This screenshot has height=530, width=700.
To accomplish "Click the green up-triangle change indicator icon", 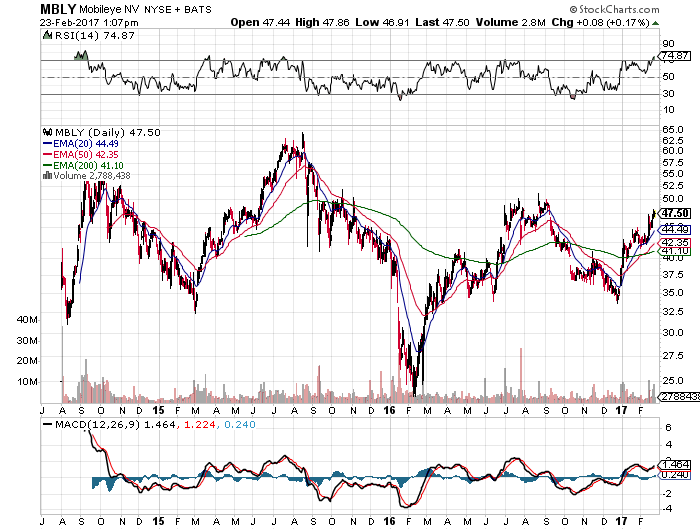I will point(655,23).
